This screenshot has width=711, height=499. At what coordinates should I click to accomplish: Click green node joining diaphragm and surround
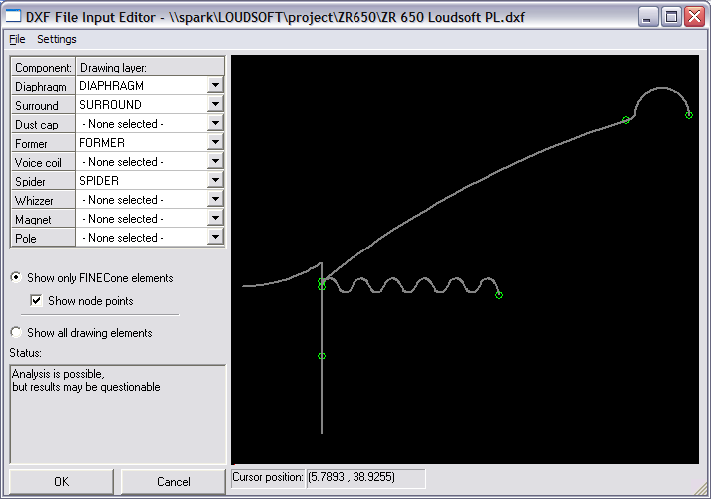tap(626, 120)
